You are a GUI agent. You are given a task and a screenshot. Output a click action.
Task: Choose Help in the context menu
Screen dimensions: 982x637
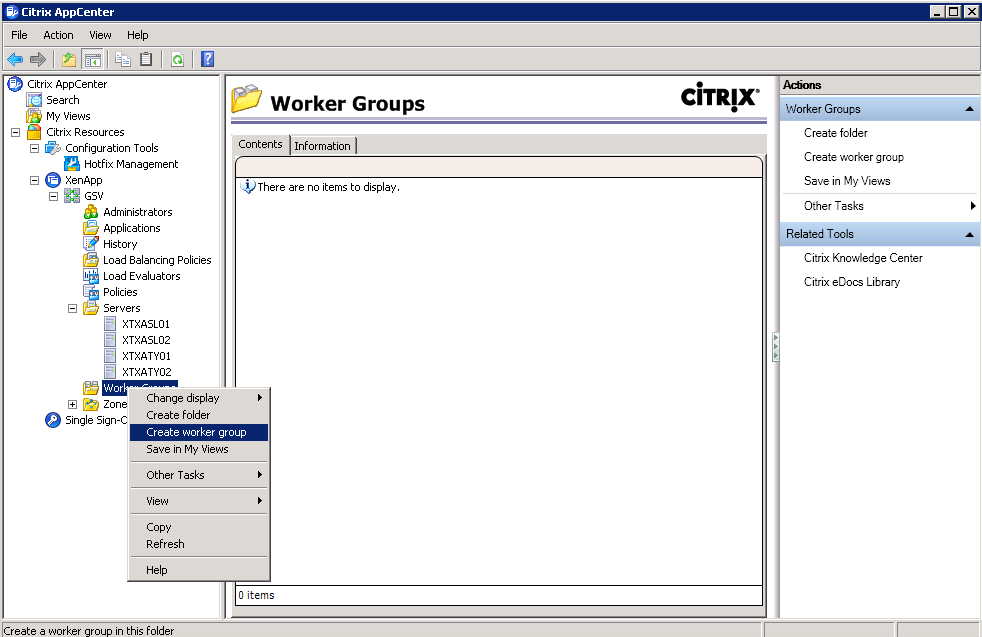[x=199, y=570]
